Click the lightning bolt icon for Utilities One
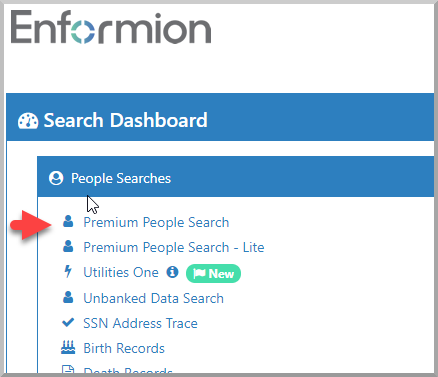 [68, 271]
